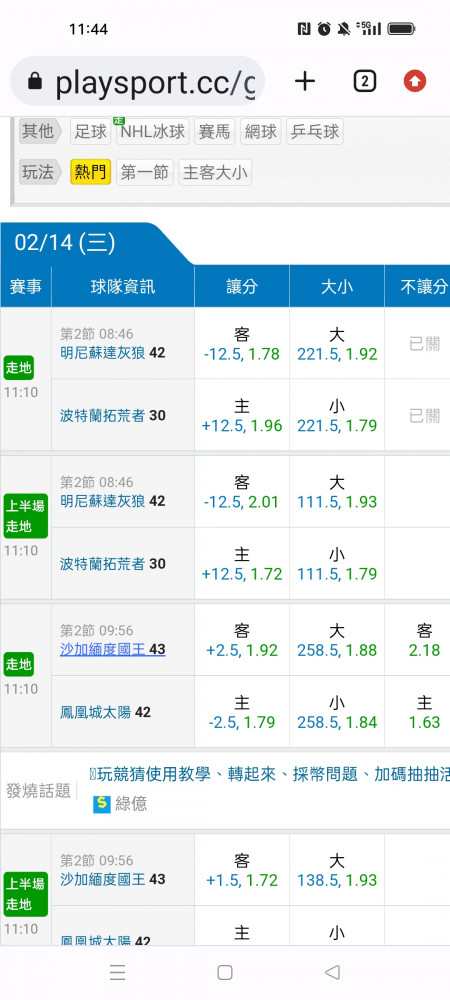Tap Android back navigation triangle
This screenshot has height=1000, width=450.
point(332,972)
